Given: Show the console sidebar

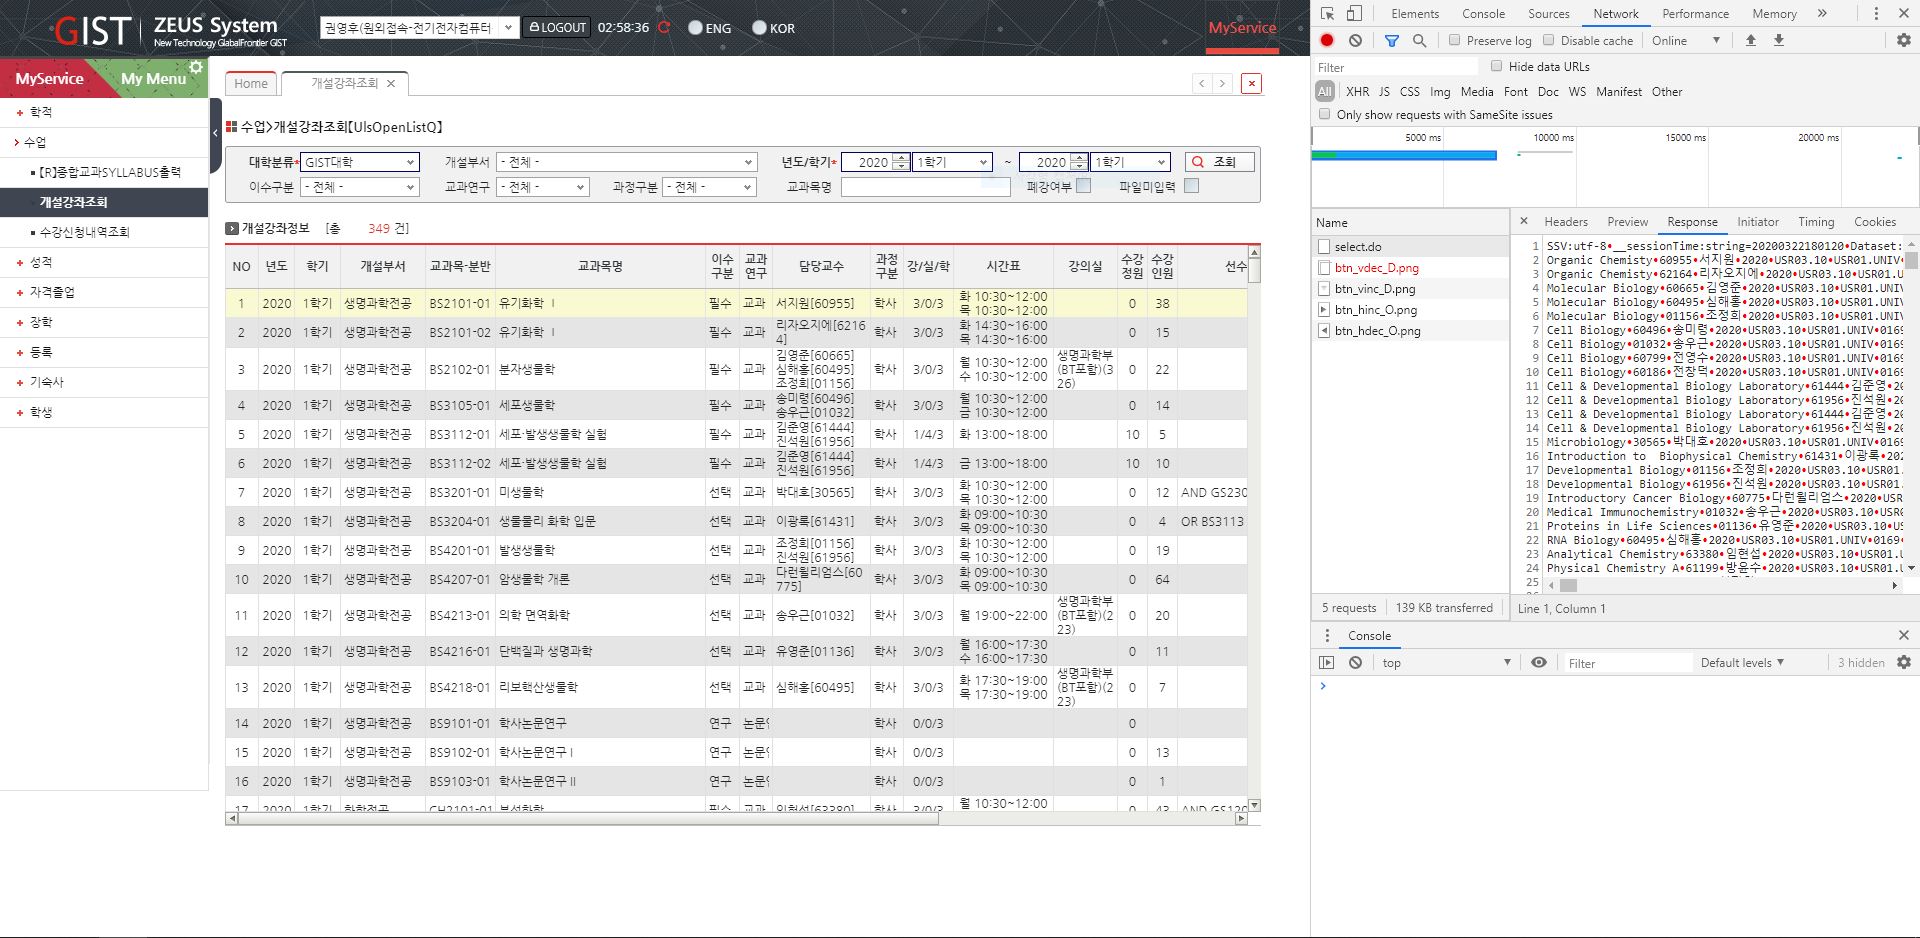Looking at the screenshot, I should 1327,662.
